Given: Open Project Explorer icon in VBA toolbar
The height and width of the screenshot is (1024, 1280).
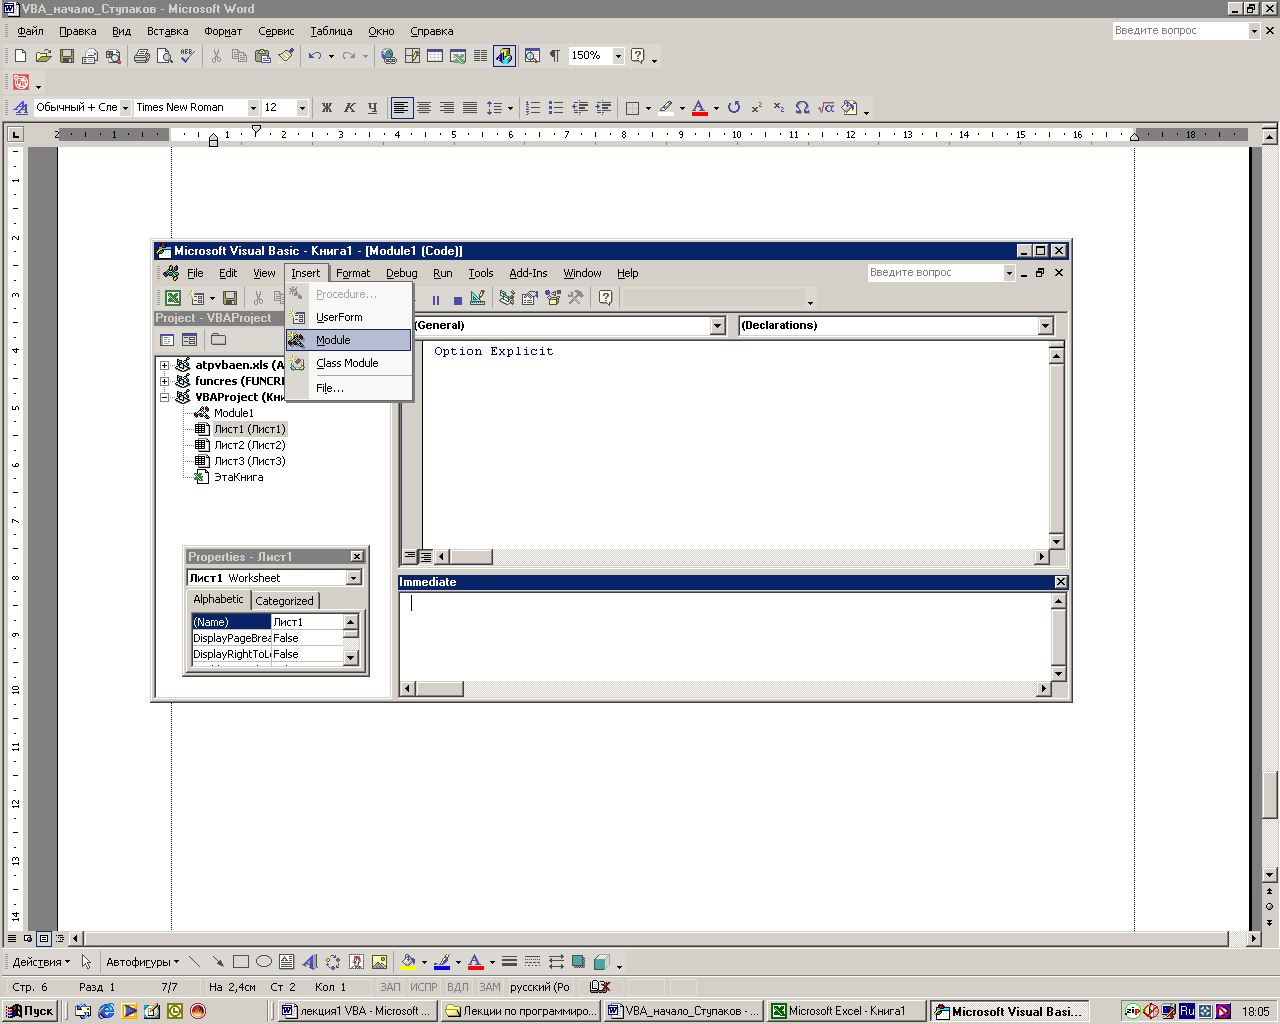Looking at the screenshot, I should pos(507,298).
